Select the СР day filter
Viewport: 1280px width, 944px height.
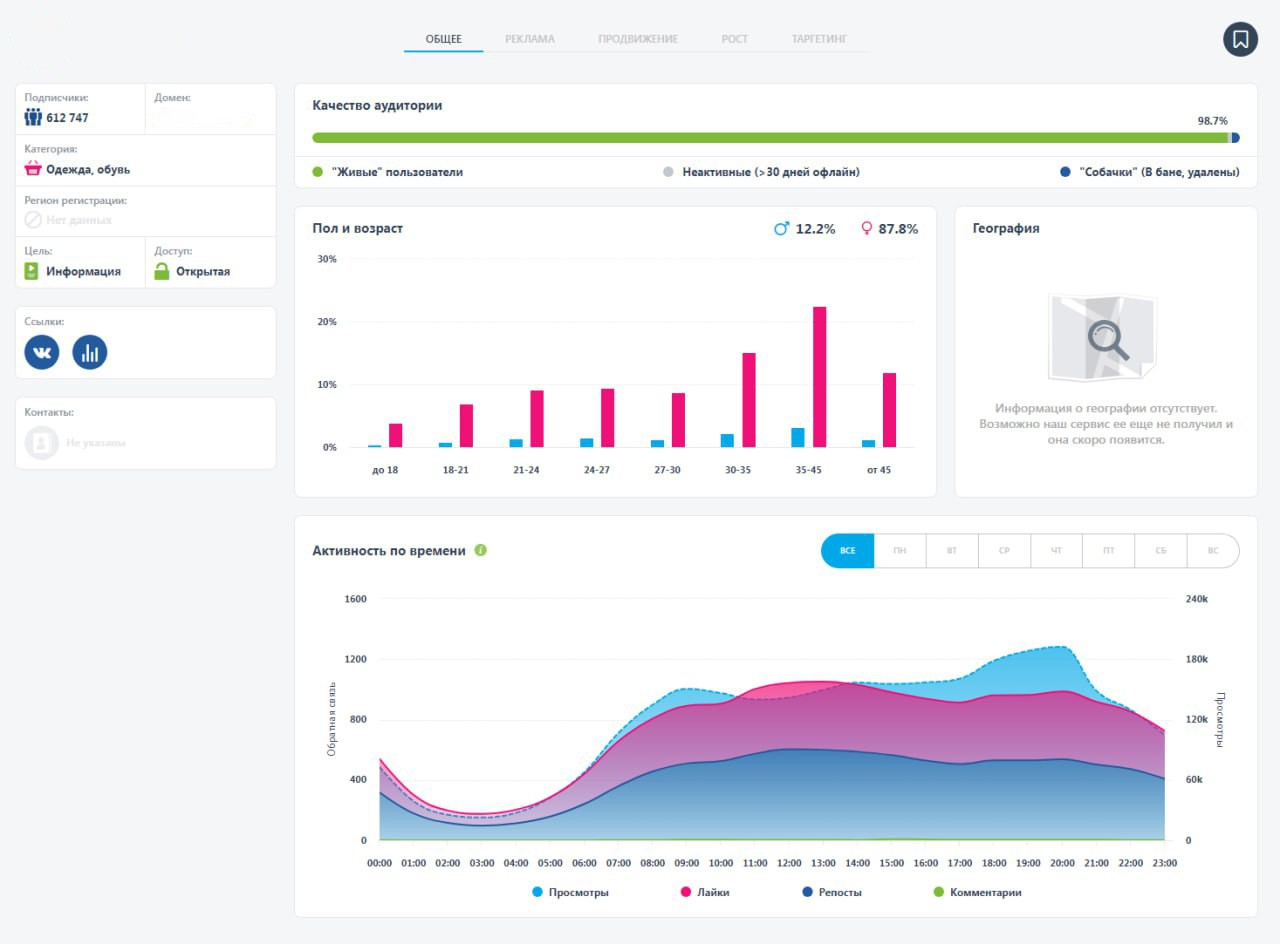[x=1004, y=551]
